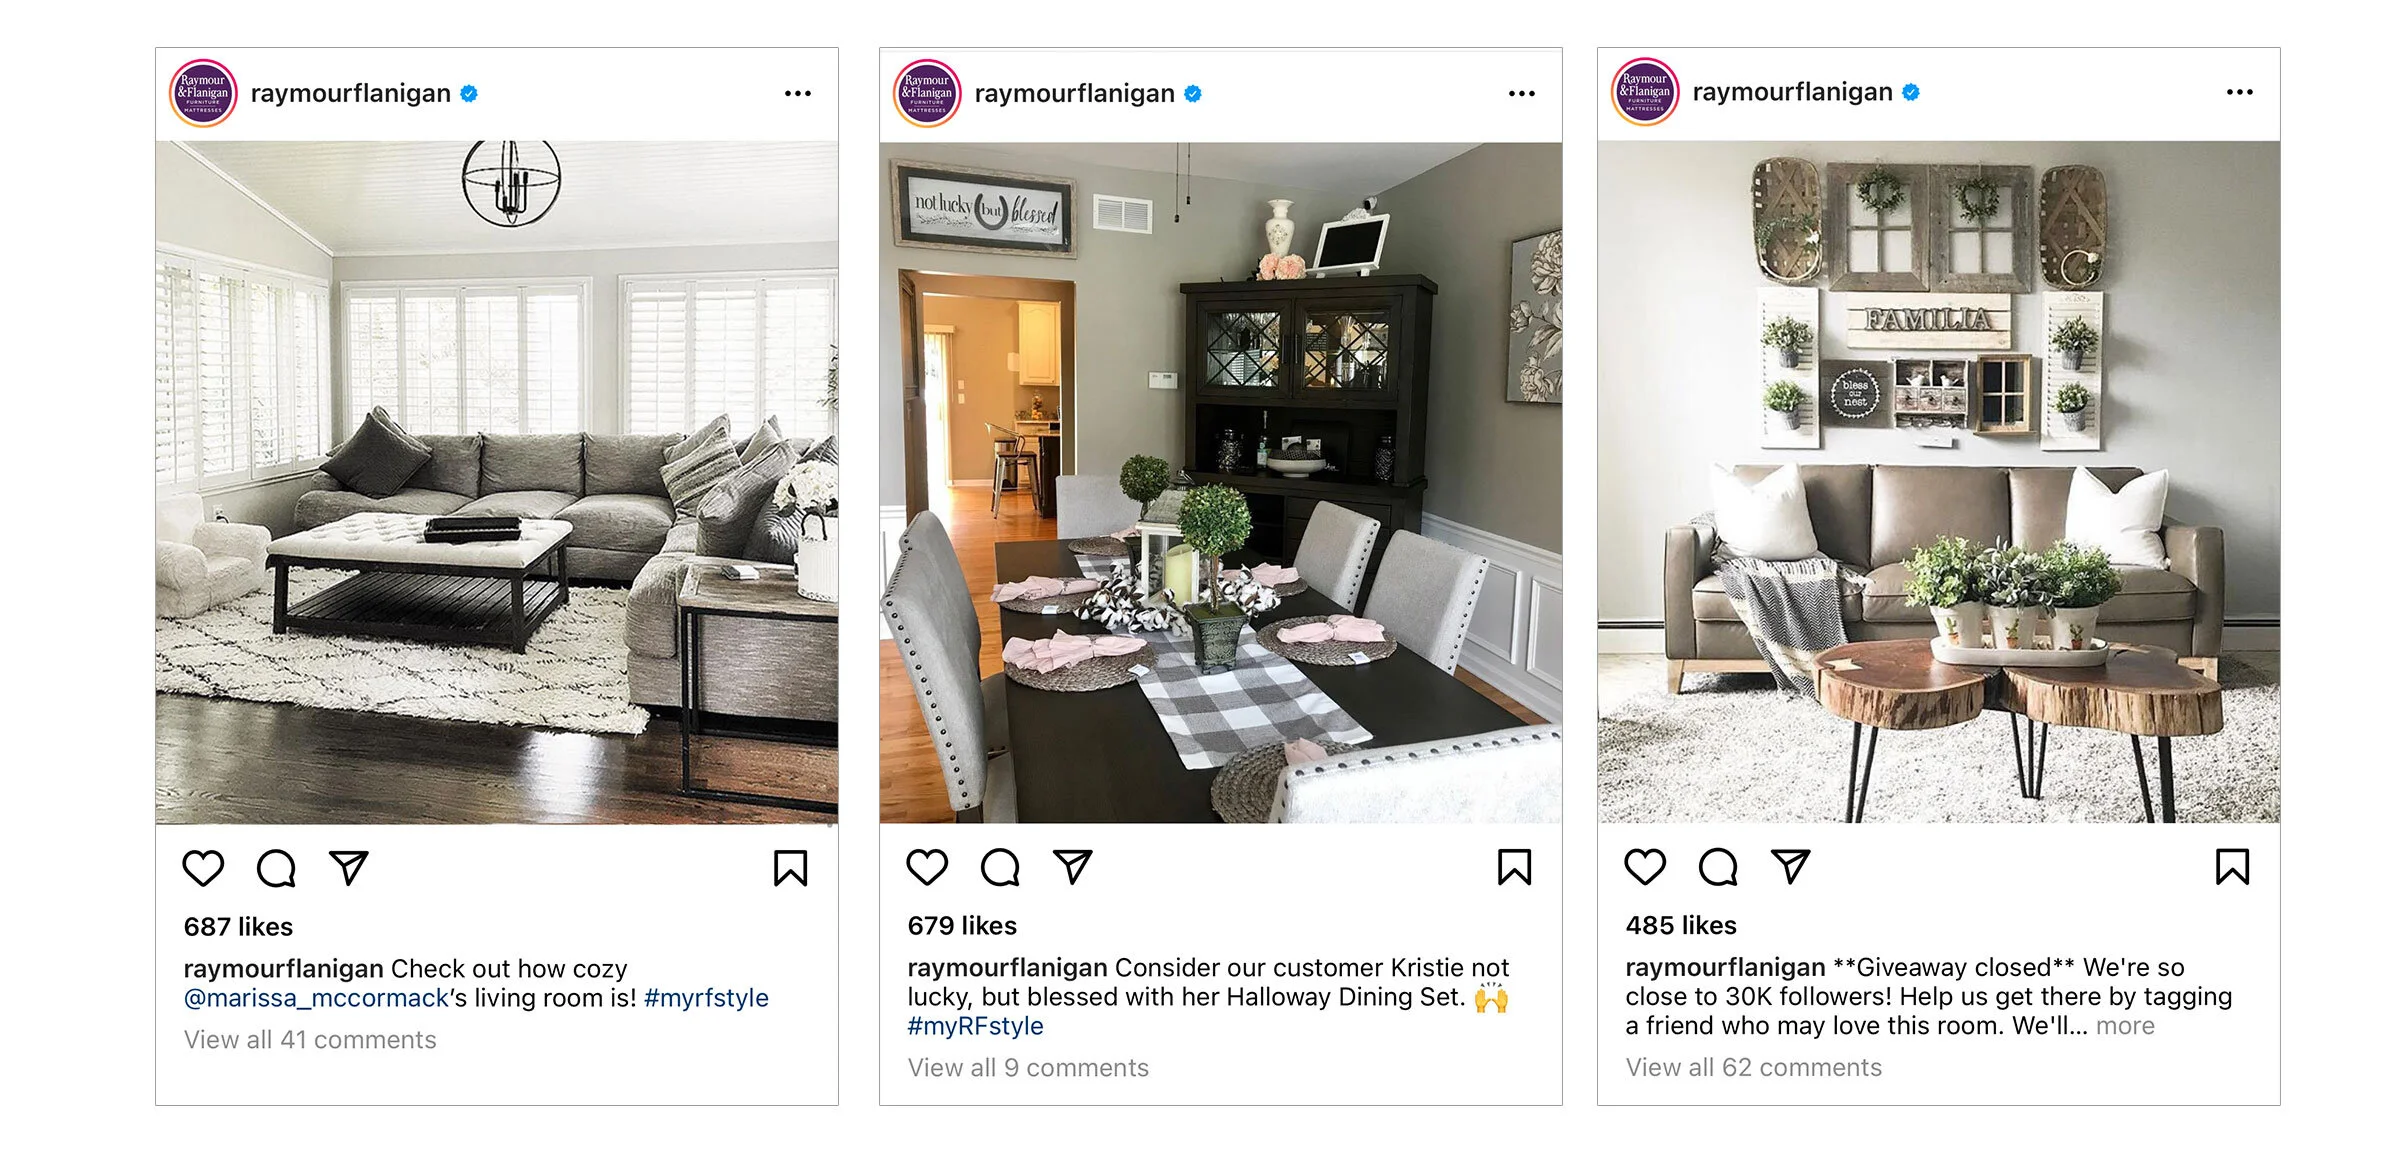The height and width of the screenshot is (1151, 2400).
Task: Open the @marissa_mccormack profile mention
Action: [x=316, y=998]
